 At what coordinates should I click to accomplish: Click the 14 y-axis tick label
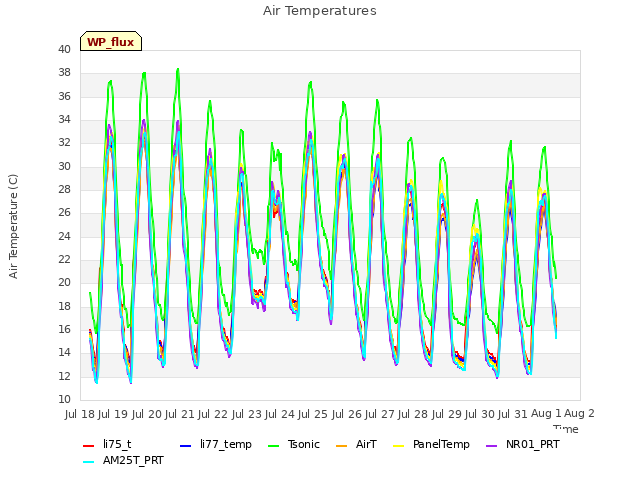click(x=64, y=352)
